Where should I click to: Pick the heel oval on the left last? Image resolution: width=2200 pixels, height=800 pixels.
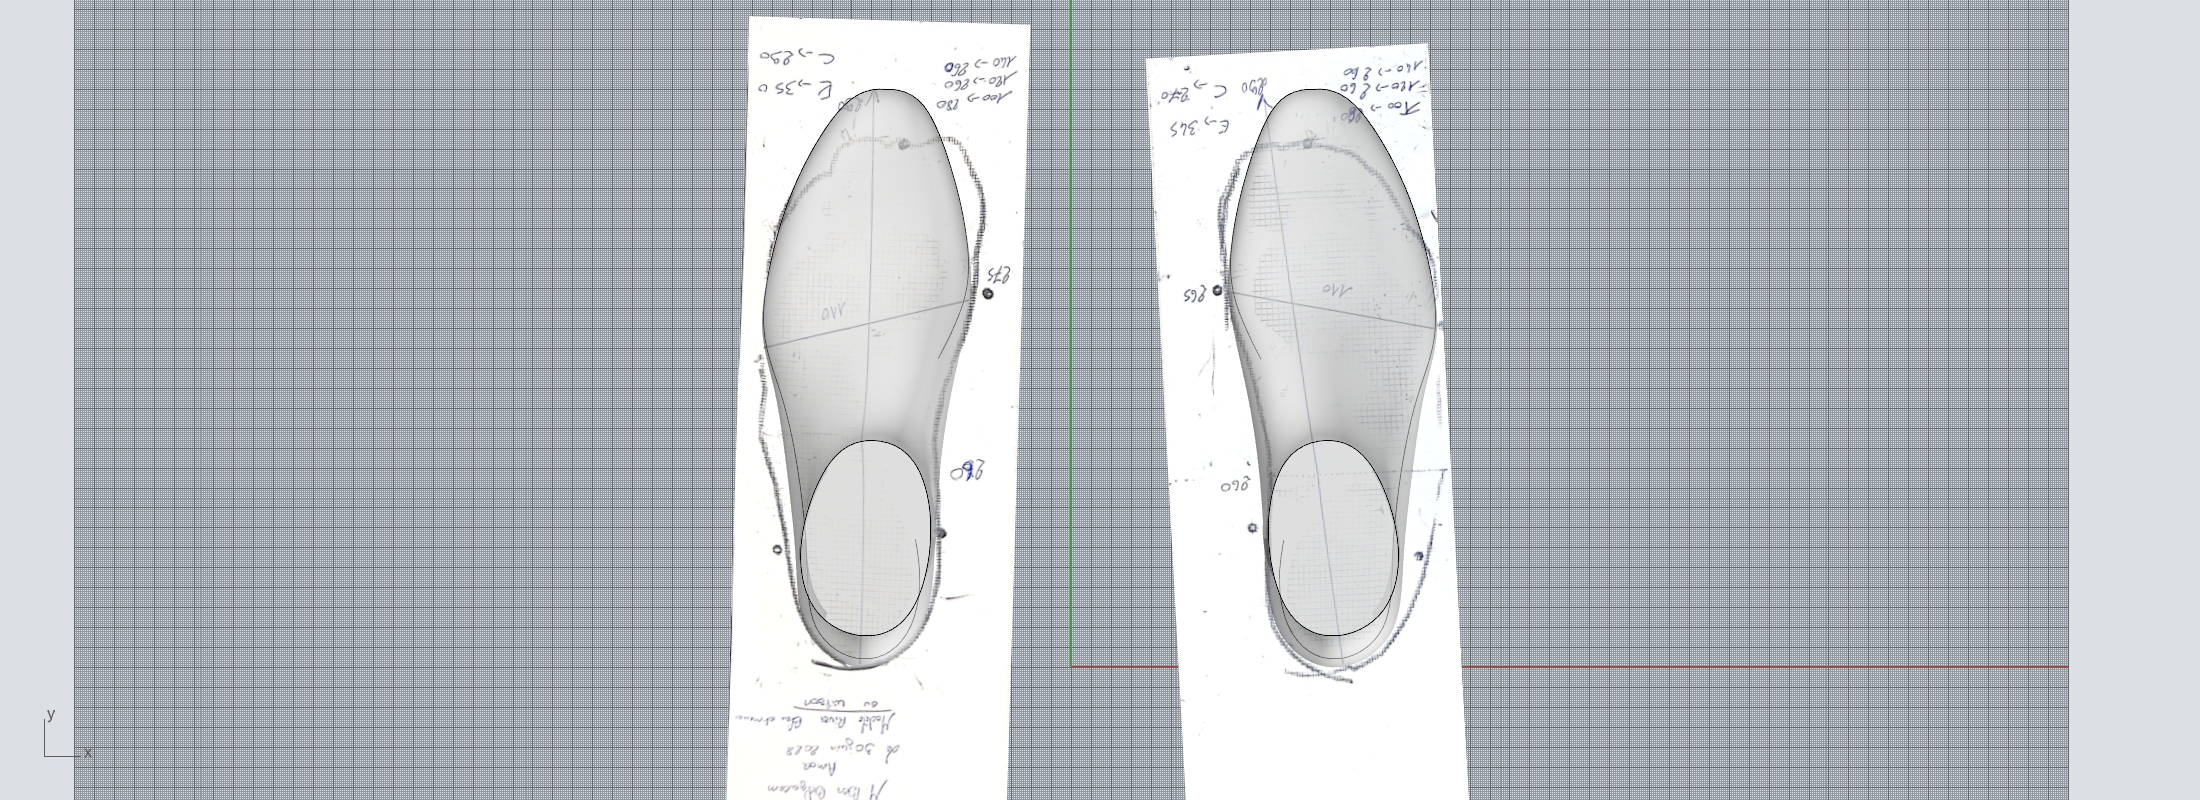tap(866, 538)
